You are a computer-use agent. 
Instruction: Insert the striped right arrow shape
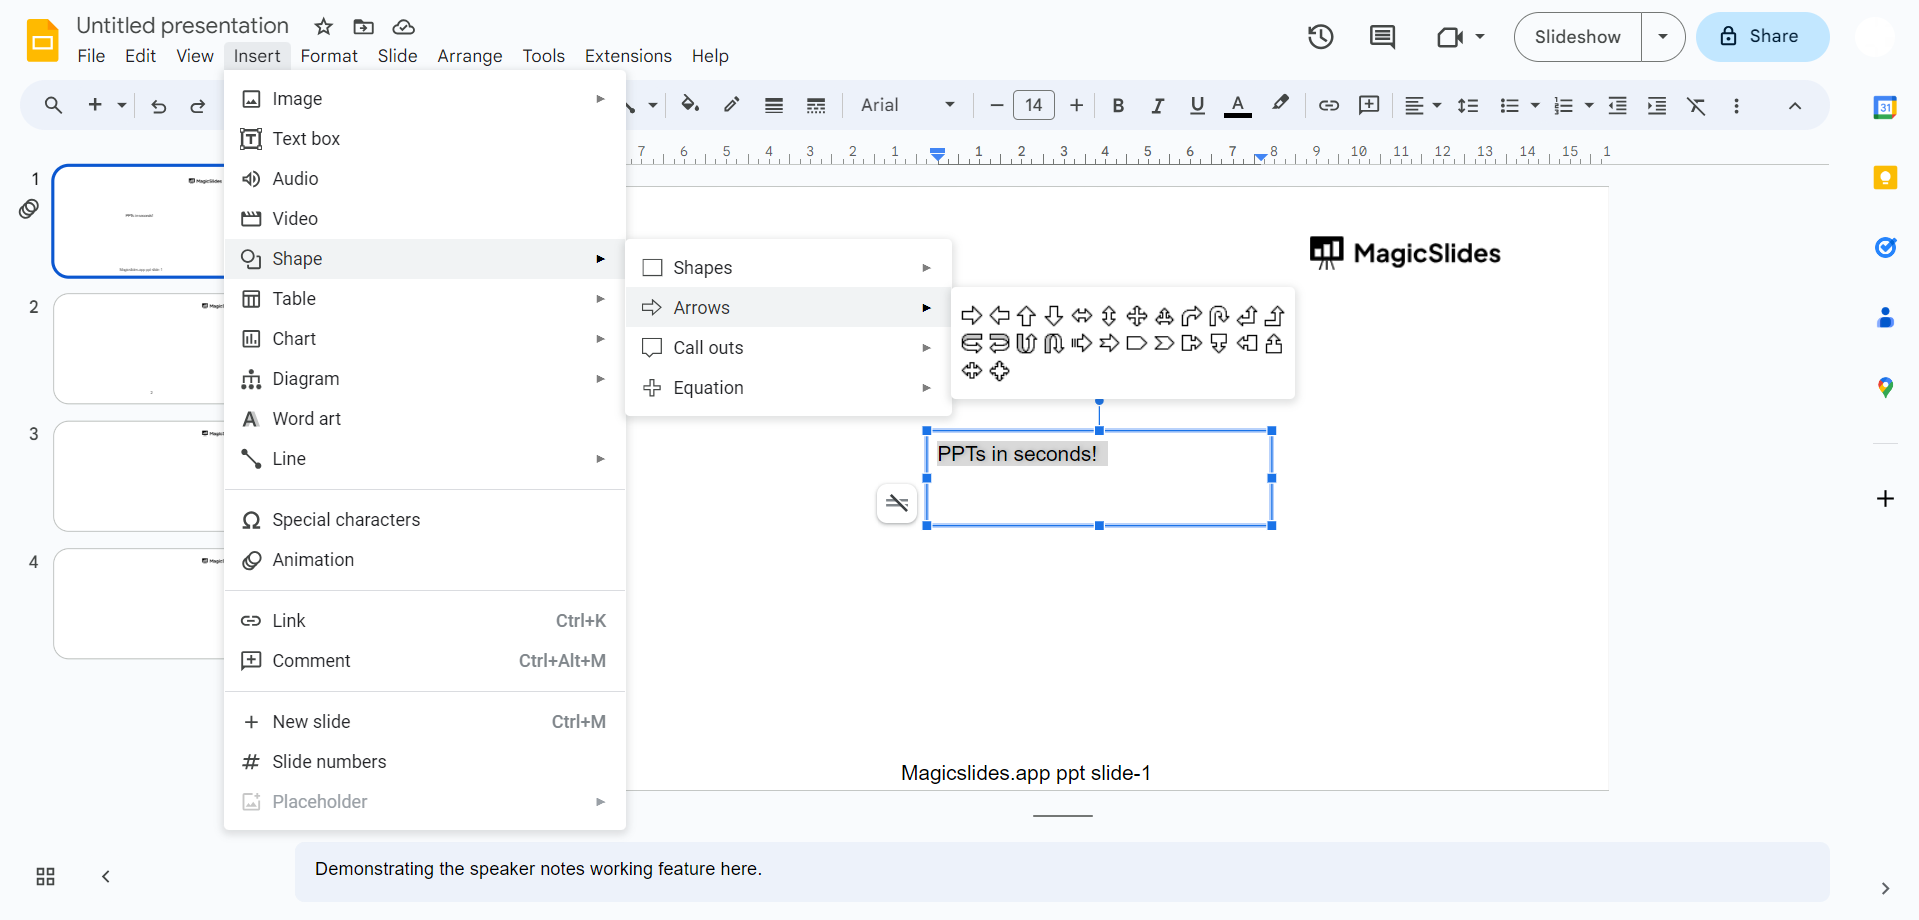(x=1082, y=344)
